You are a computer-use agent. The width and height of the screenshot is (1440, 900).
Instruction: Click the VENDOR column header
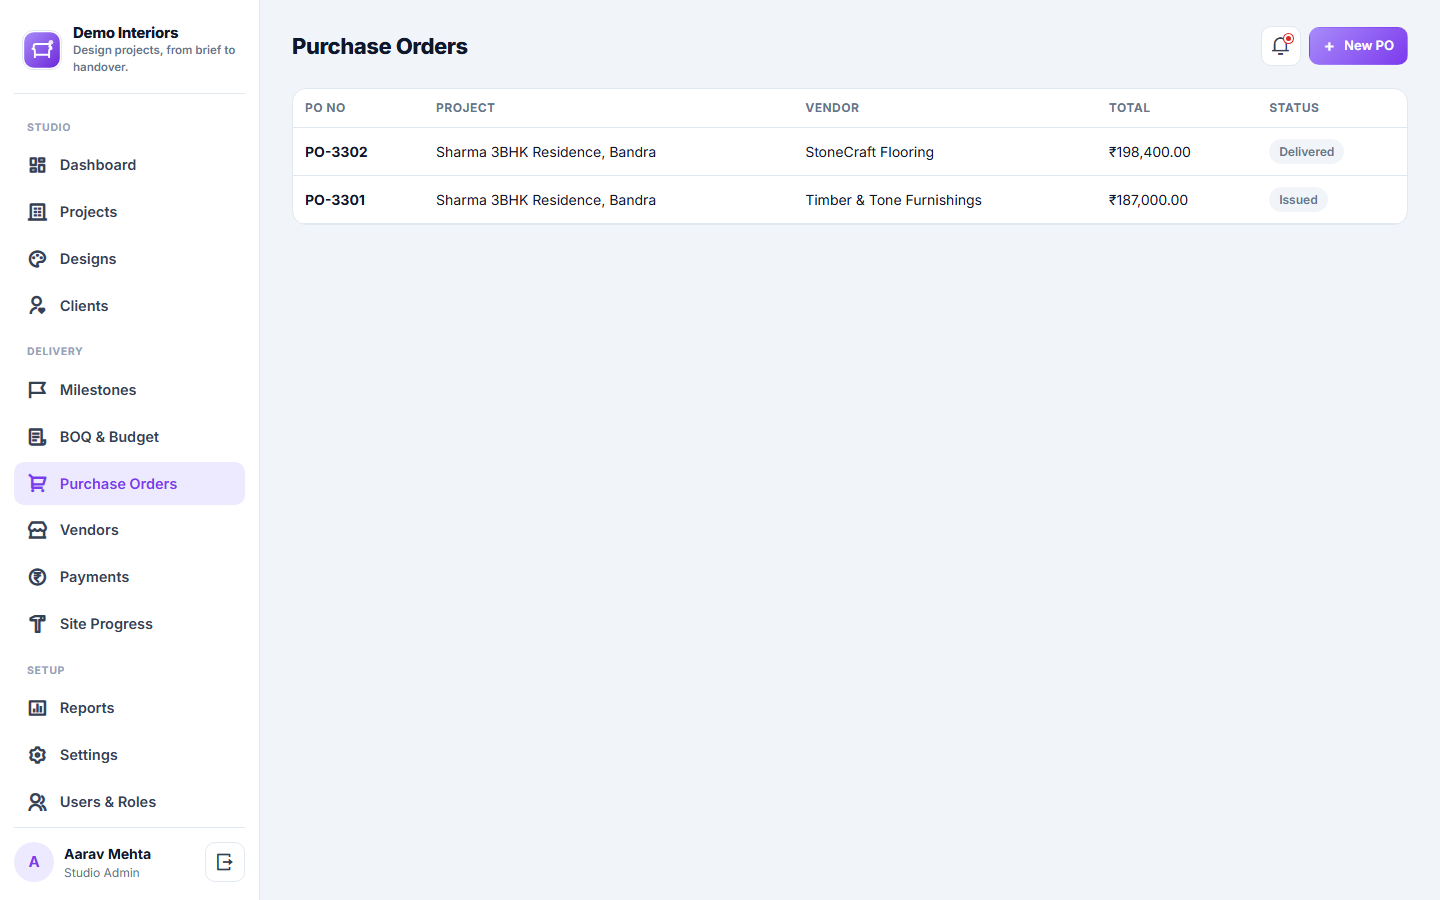832,108
